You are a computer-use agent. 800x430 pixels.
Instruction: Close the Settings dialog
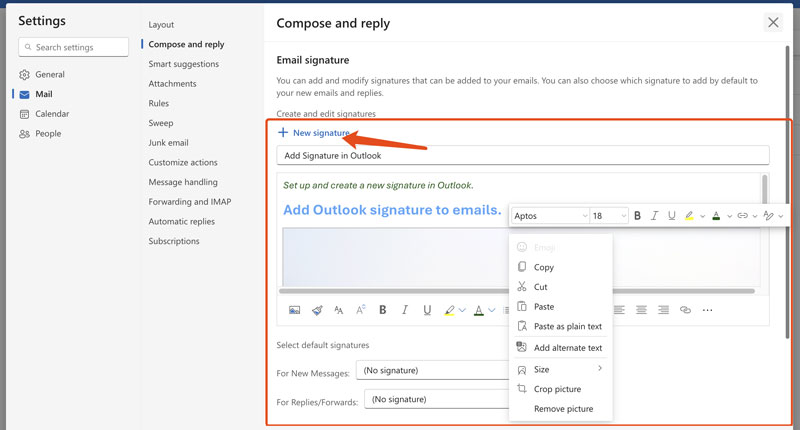(x=773, y=22)
